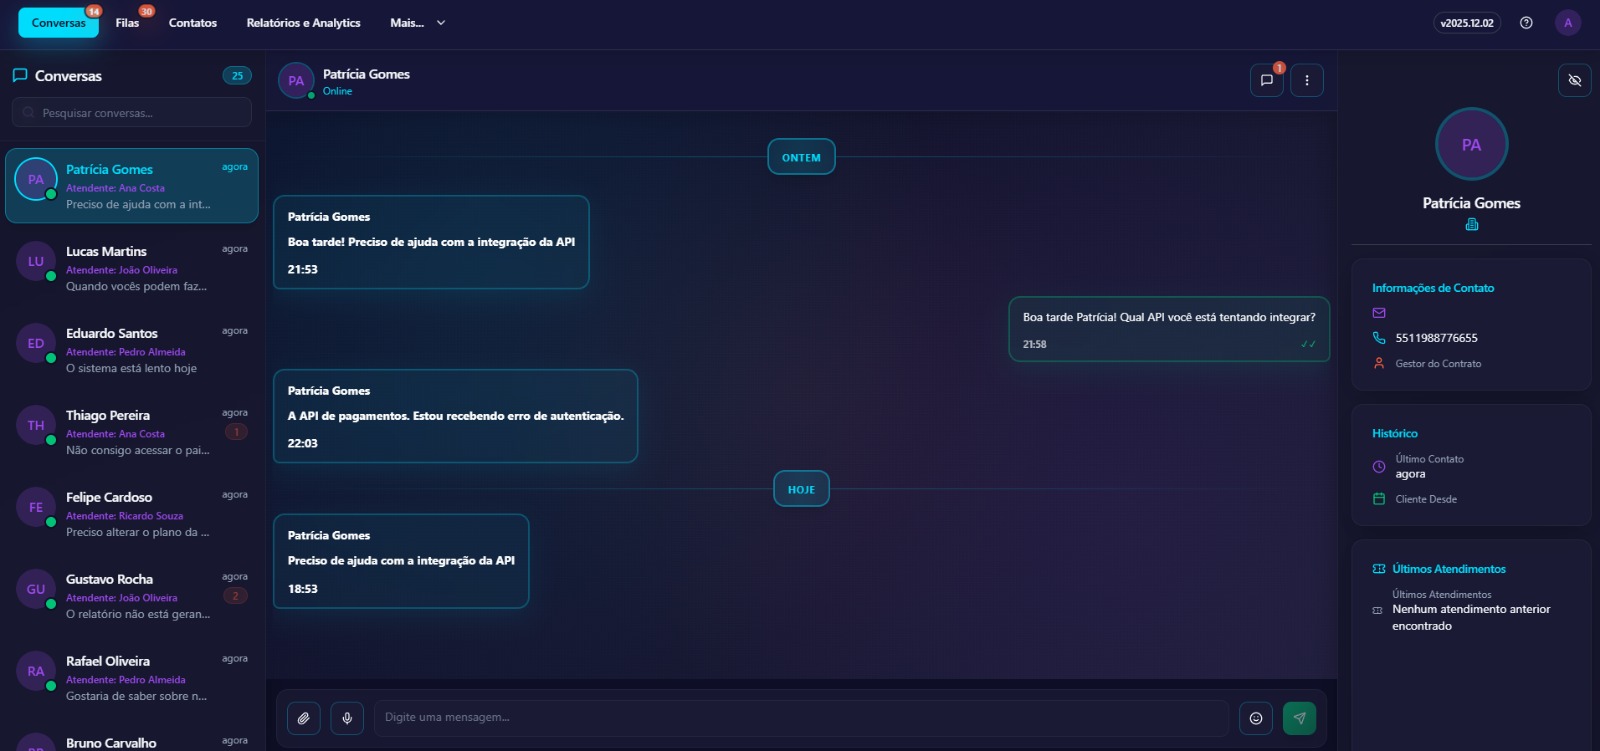Click the Histórico heading

tap(1395, 433)
